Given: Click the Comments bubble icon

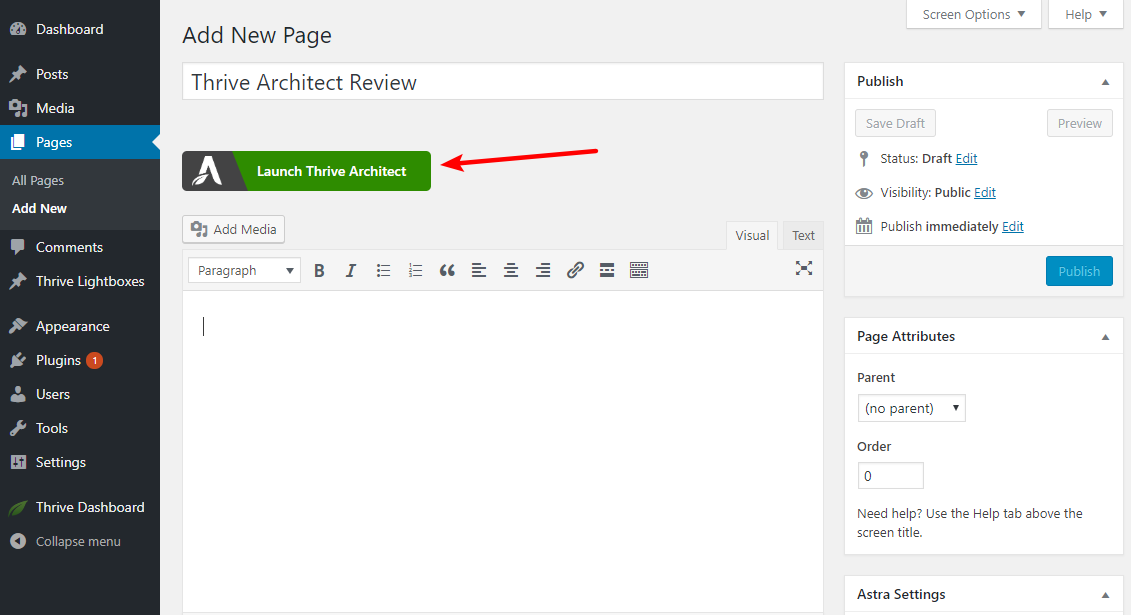Looking at the screenshot, I should coord(18,247).
